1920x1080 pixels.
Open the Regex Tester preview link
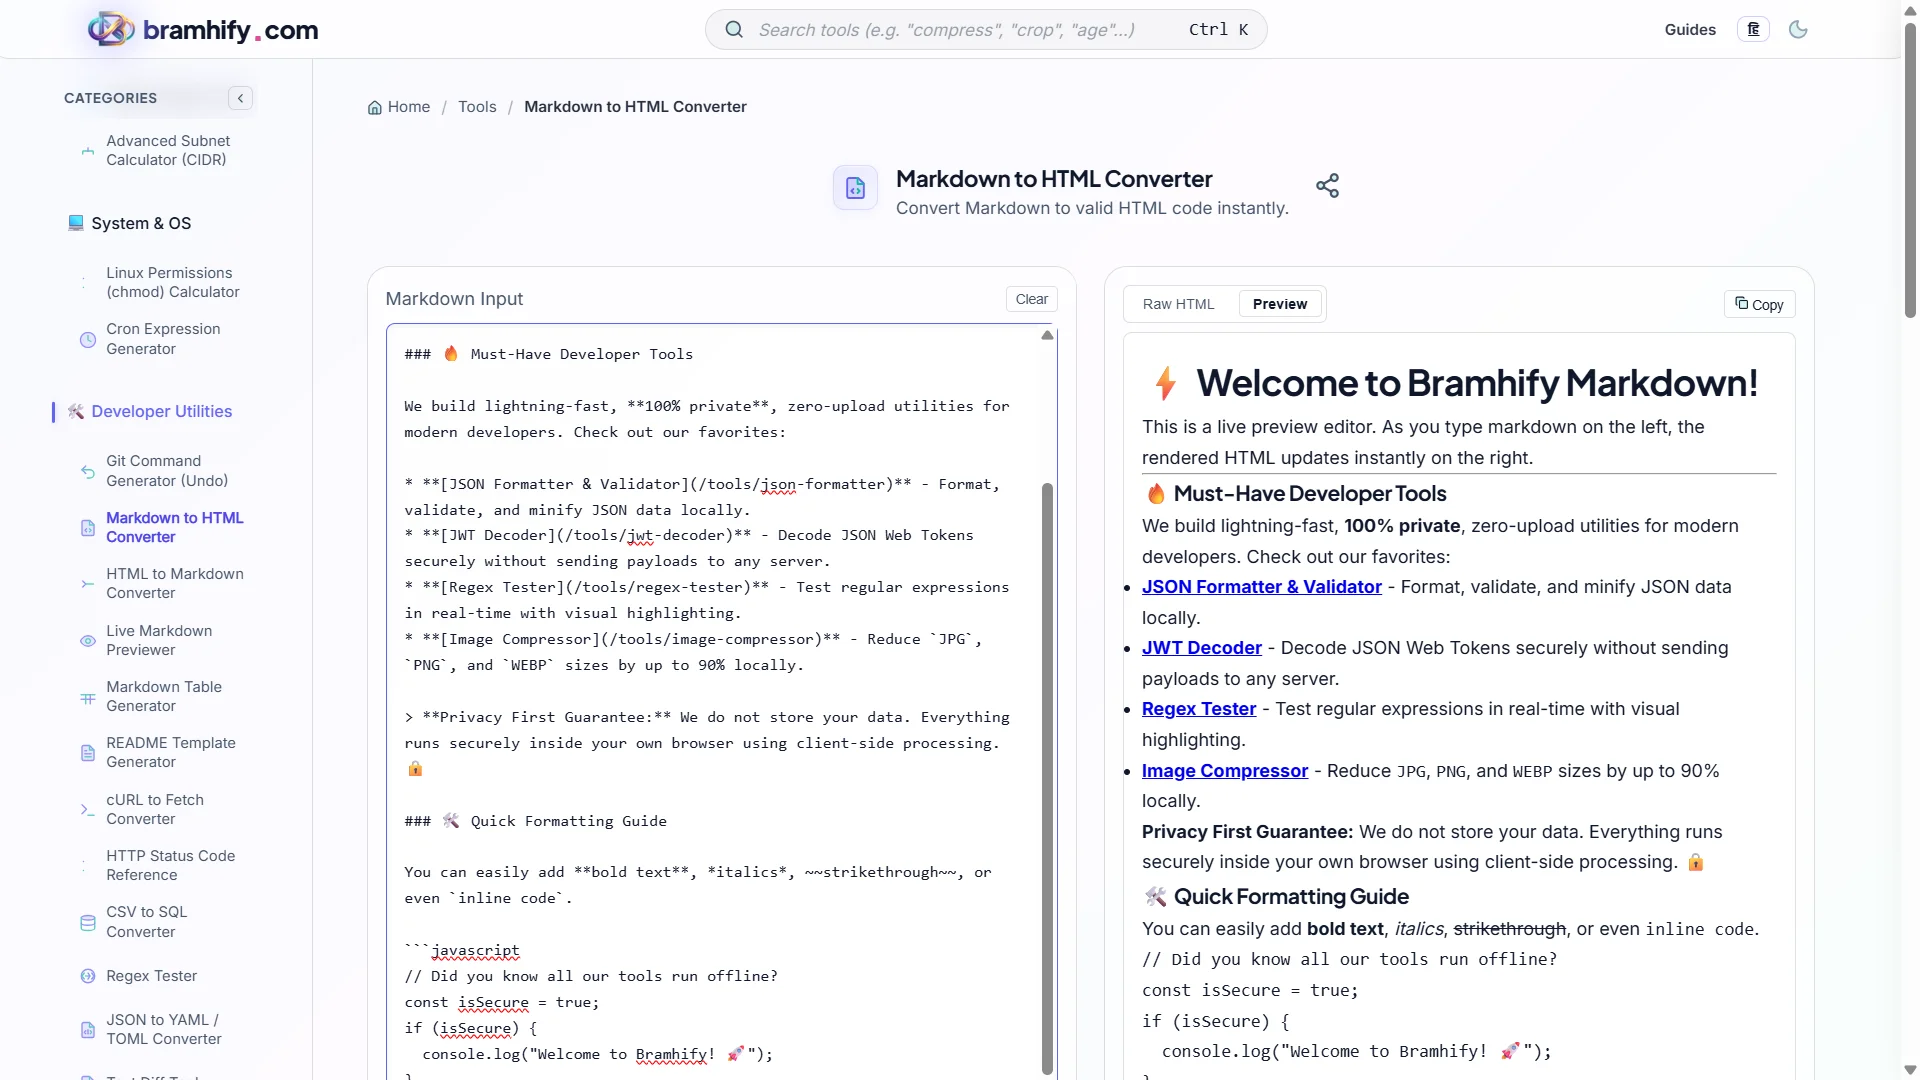pyautogui.click(x=1198, y=709)
